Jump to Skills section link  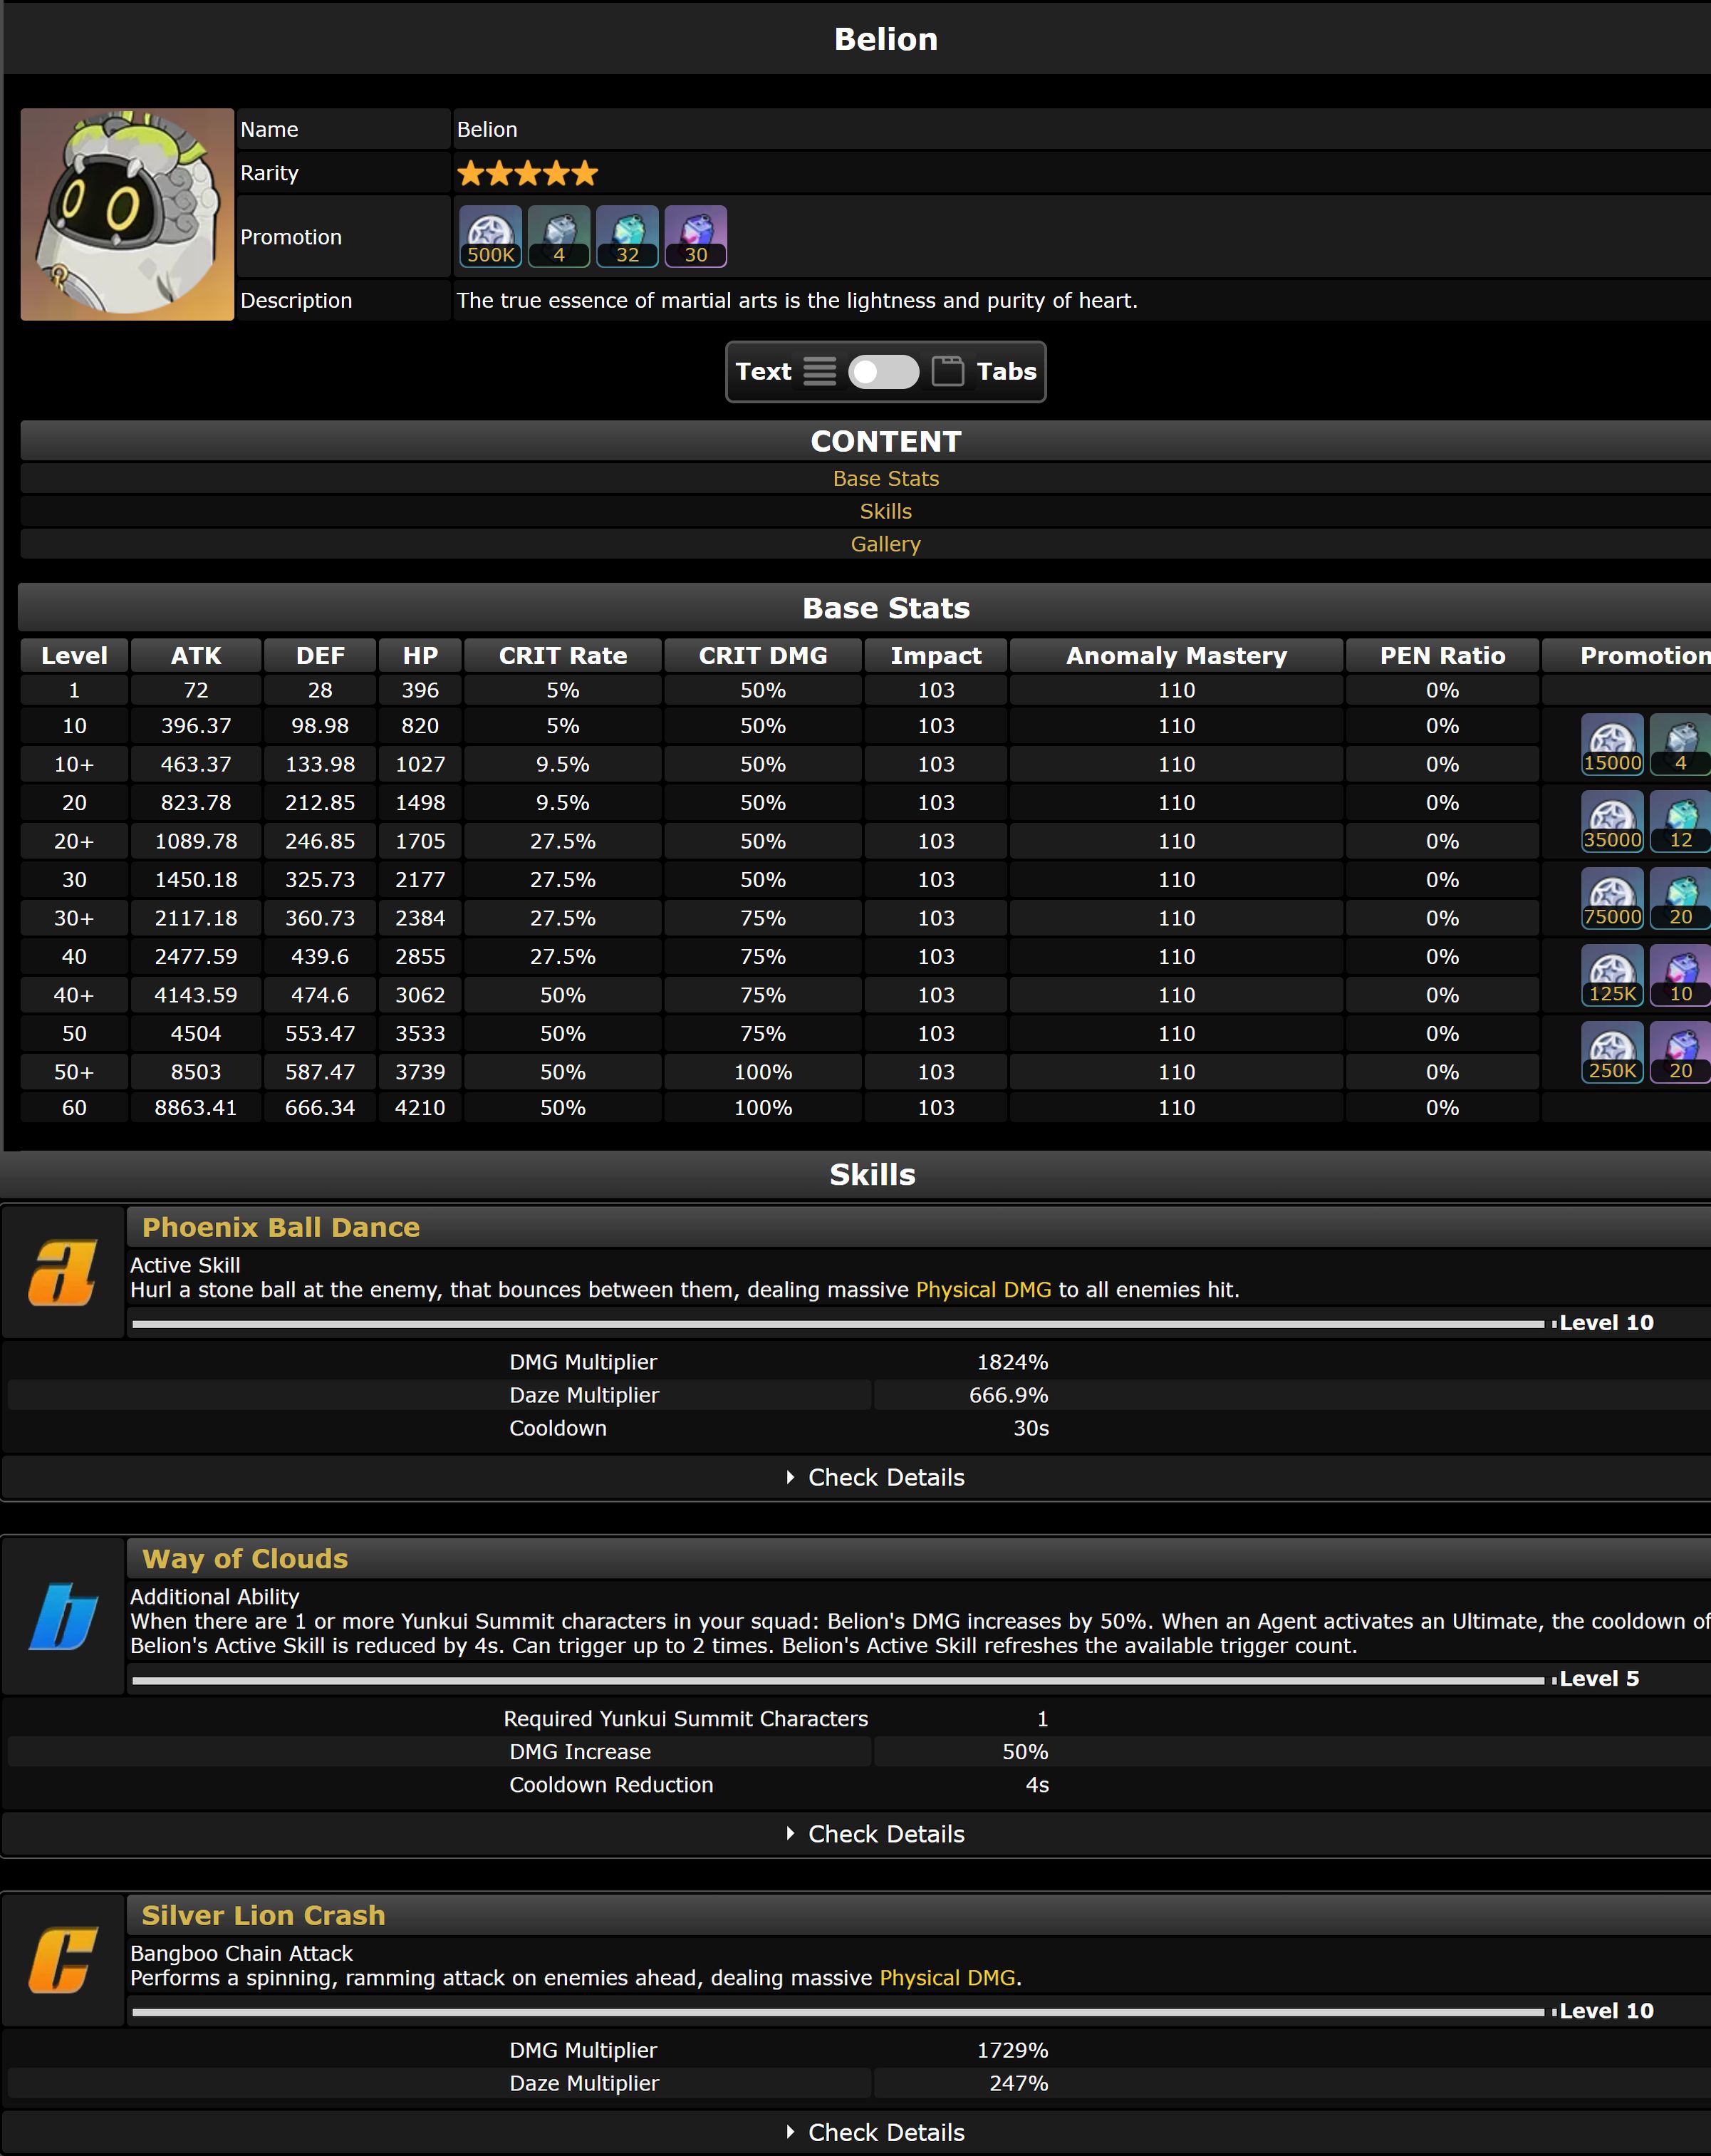click(x=886, y=512)
